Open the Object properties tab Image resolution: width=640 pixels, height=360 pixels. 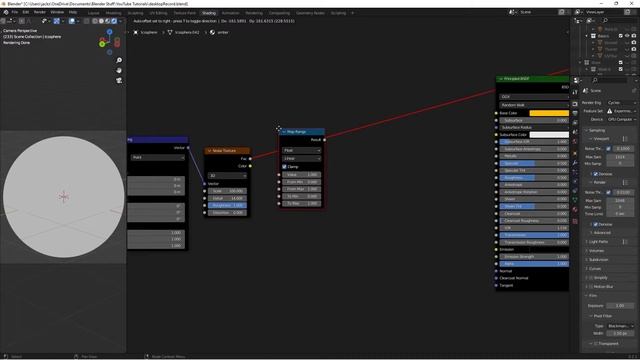point(575,153)
